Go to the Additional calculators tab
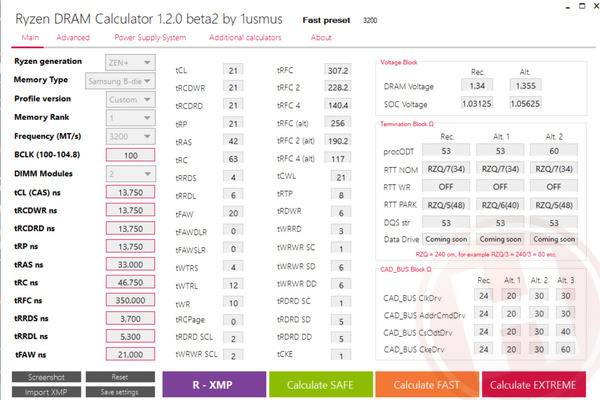 click(x=245, y=38)
